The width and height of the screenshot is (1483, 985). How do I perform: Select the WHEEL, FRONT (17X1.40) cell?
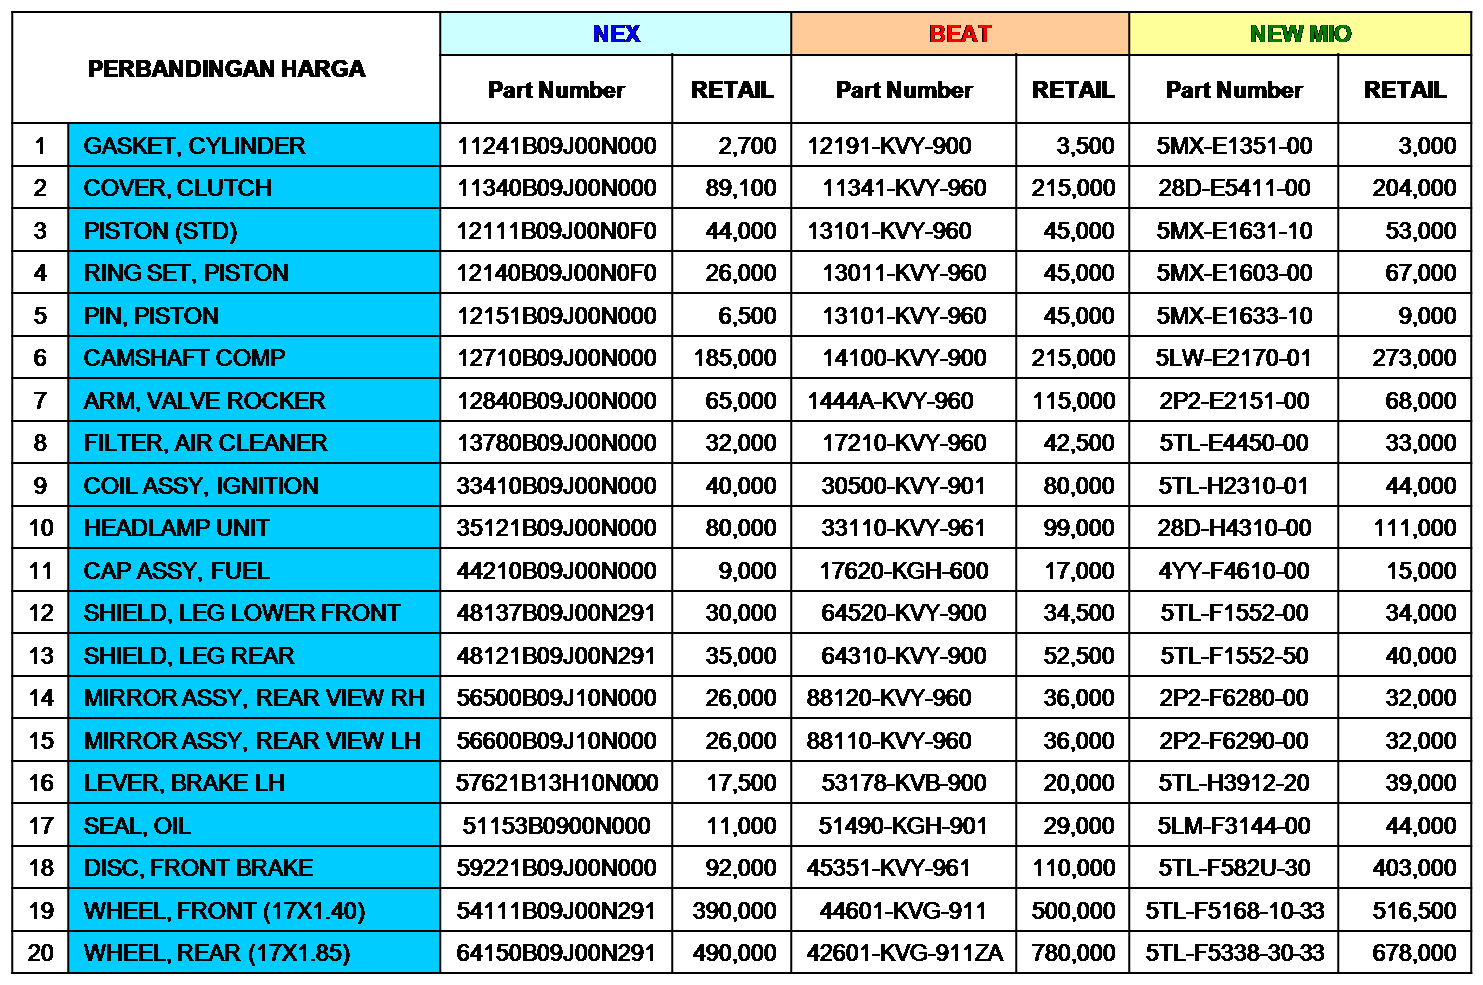[x=254, y=911]
